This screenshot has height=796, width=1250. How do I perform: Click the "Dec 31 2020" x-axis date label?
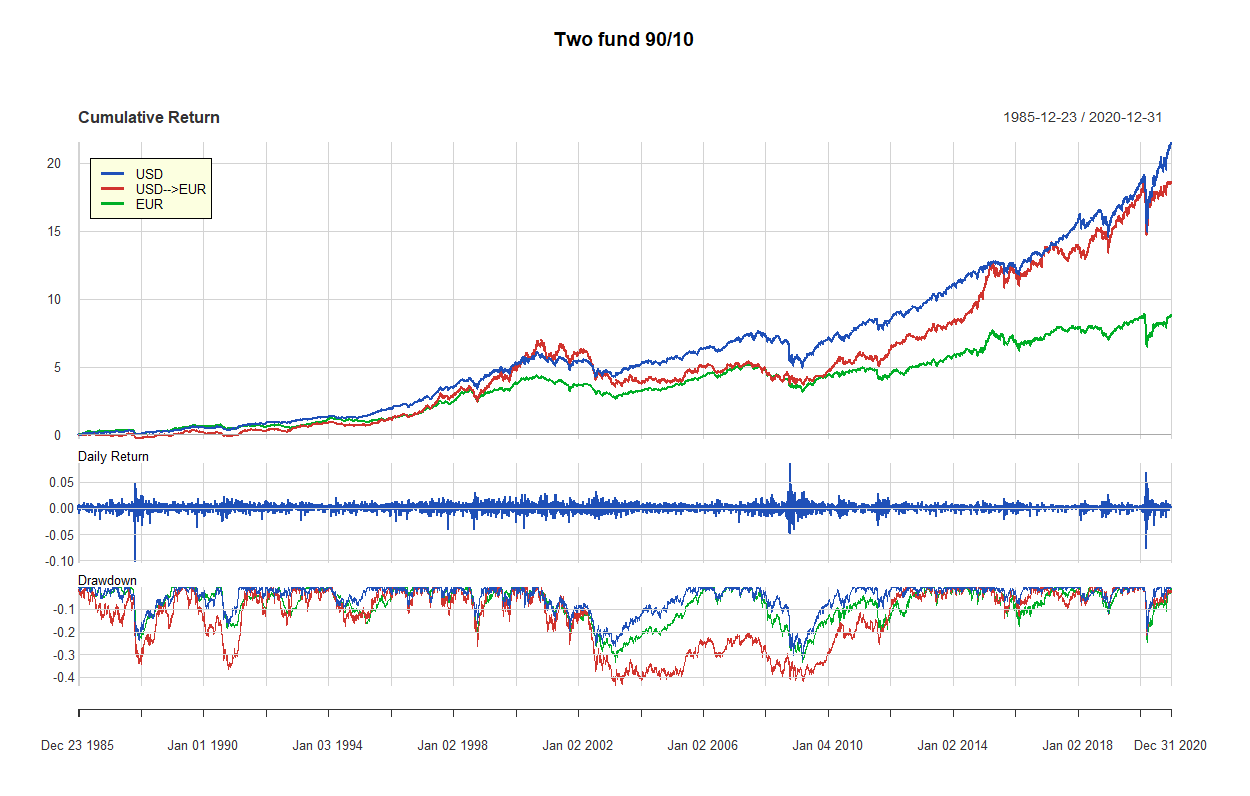[1170, 745]
